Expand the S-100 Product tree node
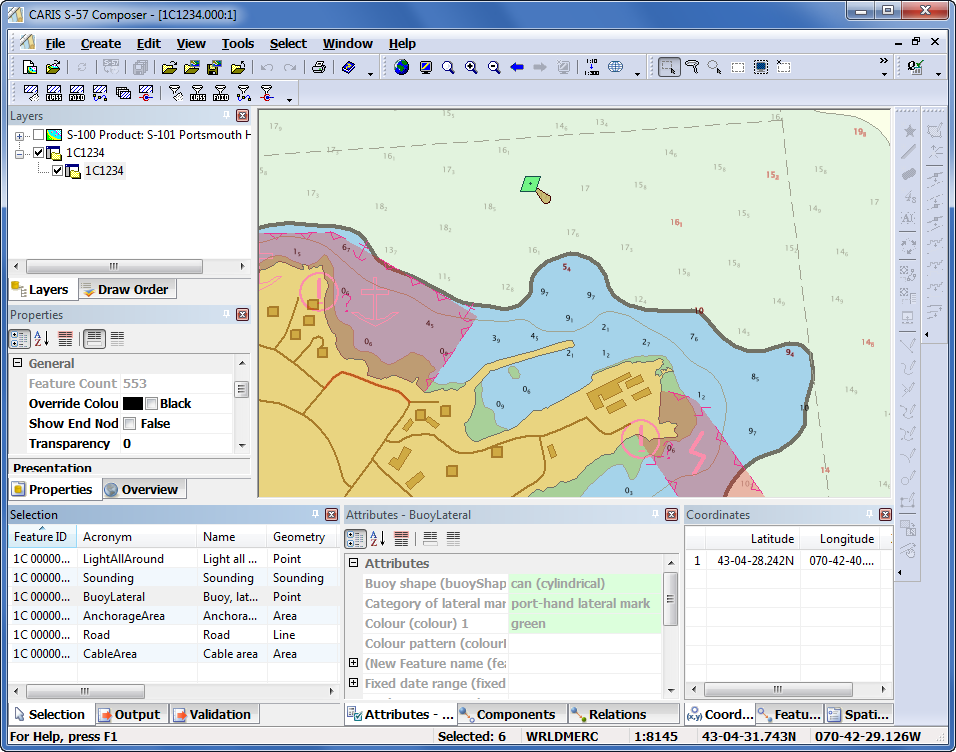 point(19,135)
